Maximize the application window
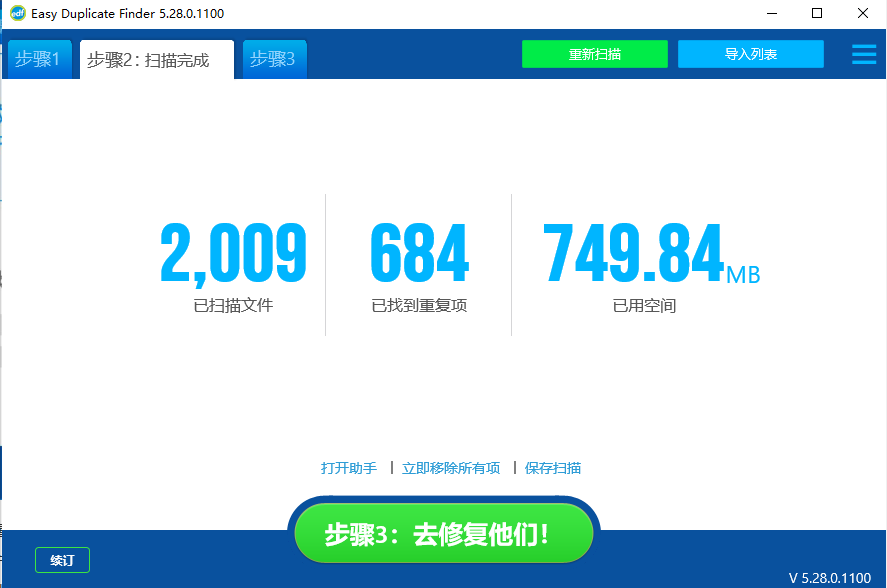 [x=817, y=13]
